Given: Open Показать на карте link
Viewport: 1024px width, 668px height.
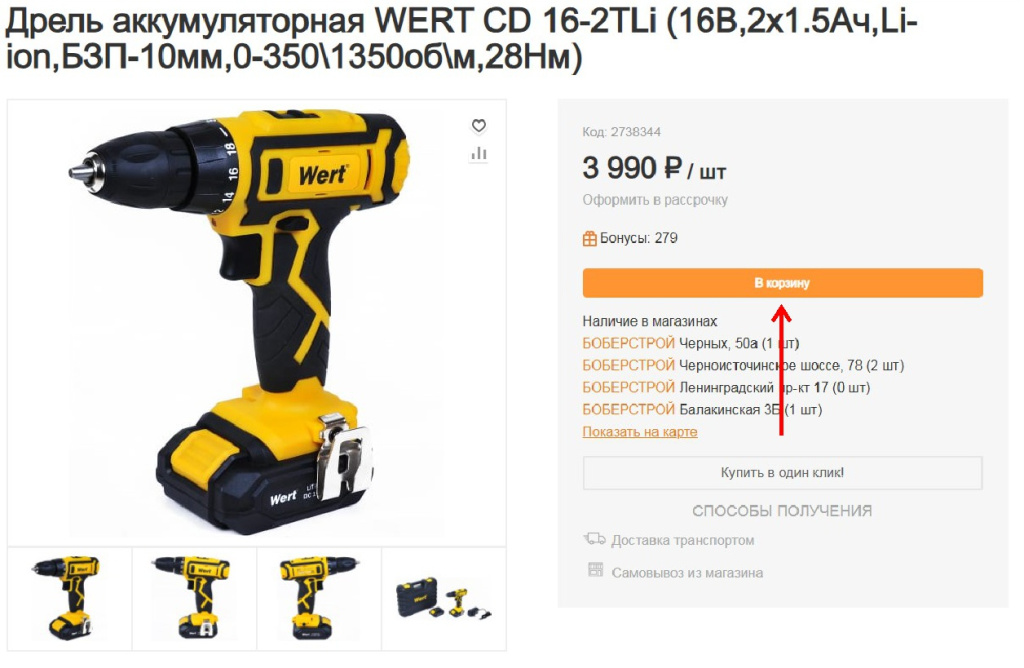Looking at the screenshot, I should (640, 432).
